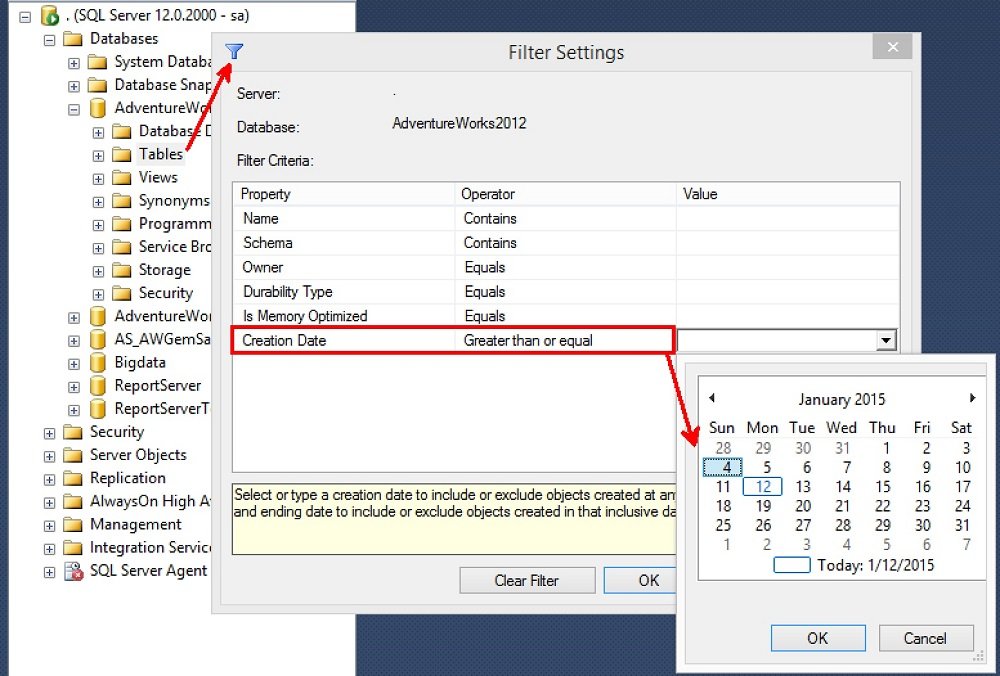Select January 12 in the calendar
The image size is (1000, 676).
coord(763,487)
